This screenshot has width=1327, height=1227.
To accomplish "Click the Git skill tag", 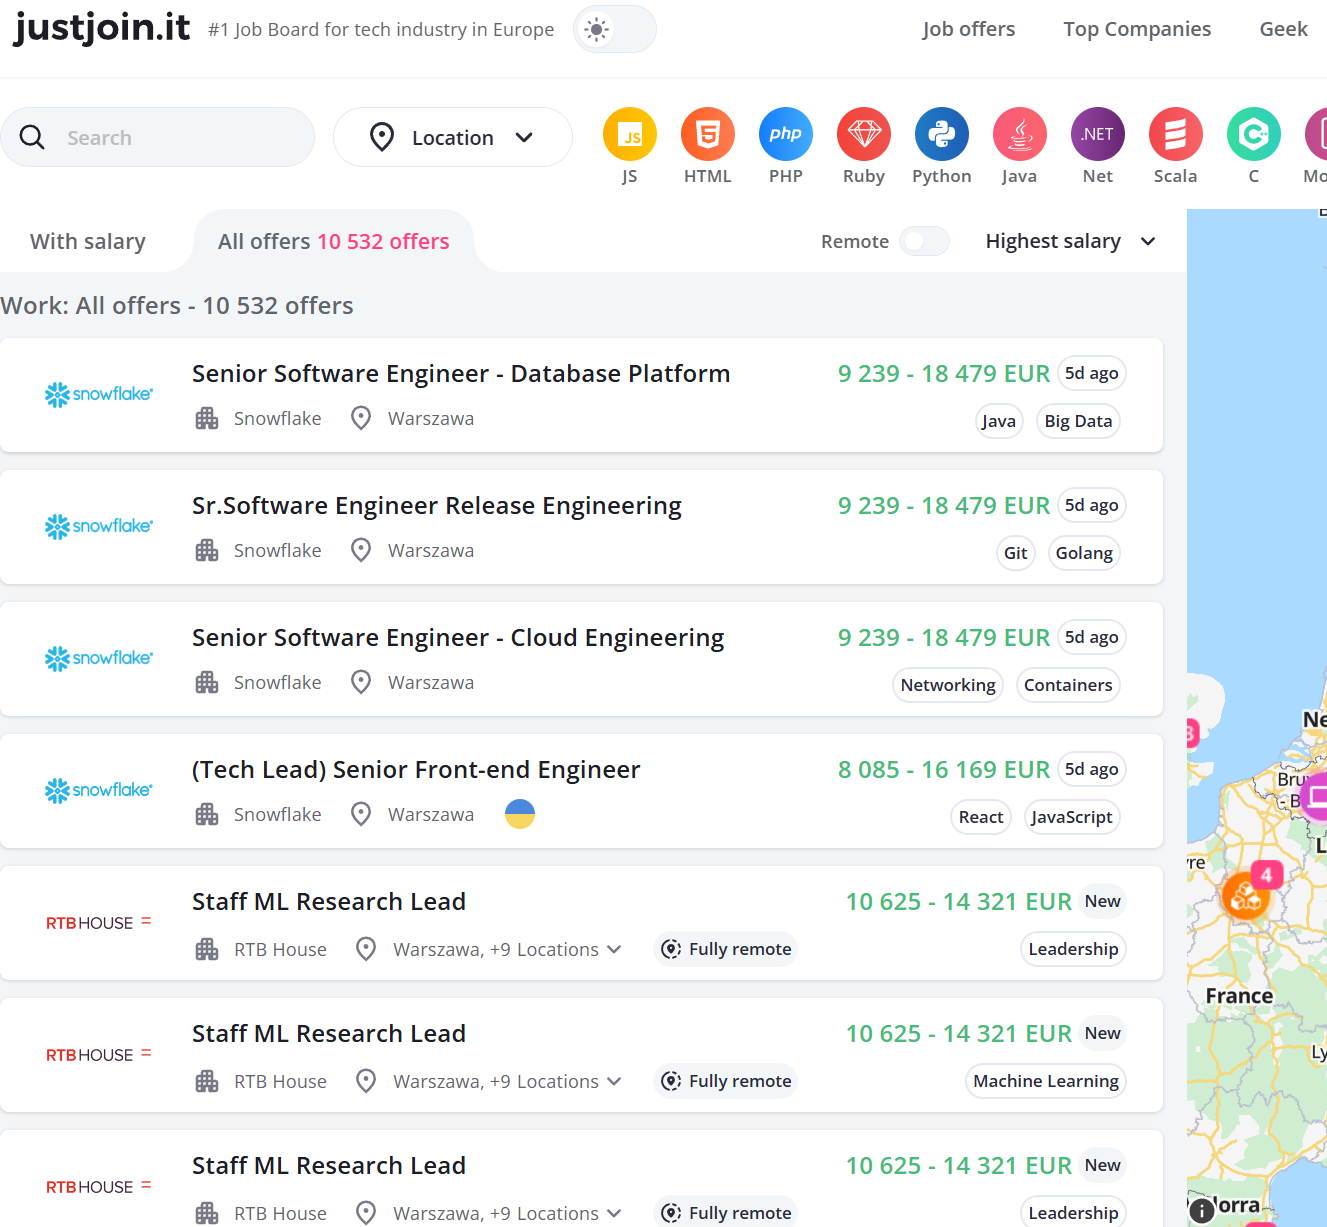I will pyautogui.click(x=1016, y=553).
